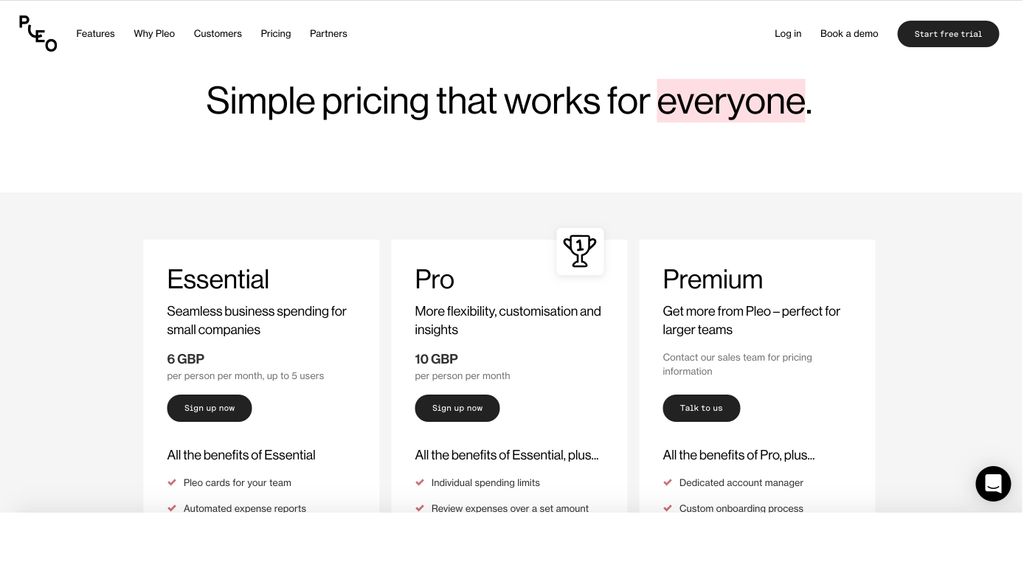Open the chat widget in the corner

click(x=993, y=483)
